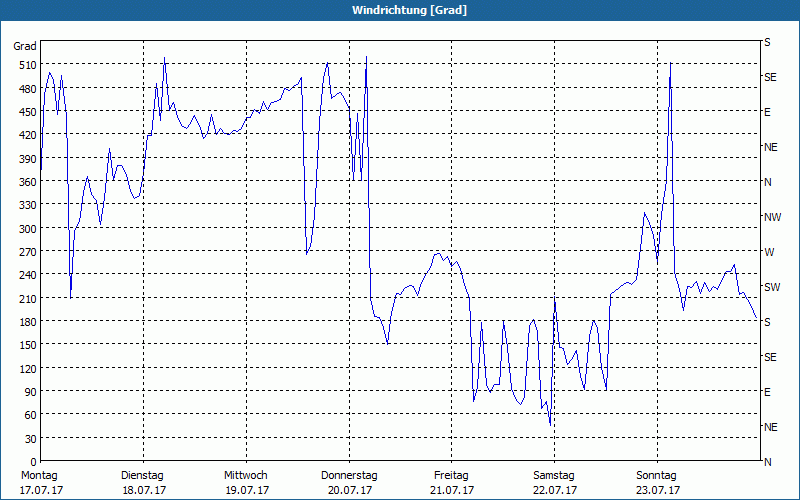Click the 'Dienstag' day label
800x500 pixels.
142,476
